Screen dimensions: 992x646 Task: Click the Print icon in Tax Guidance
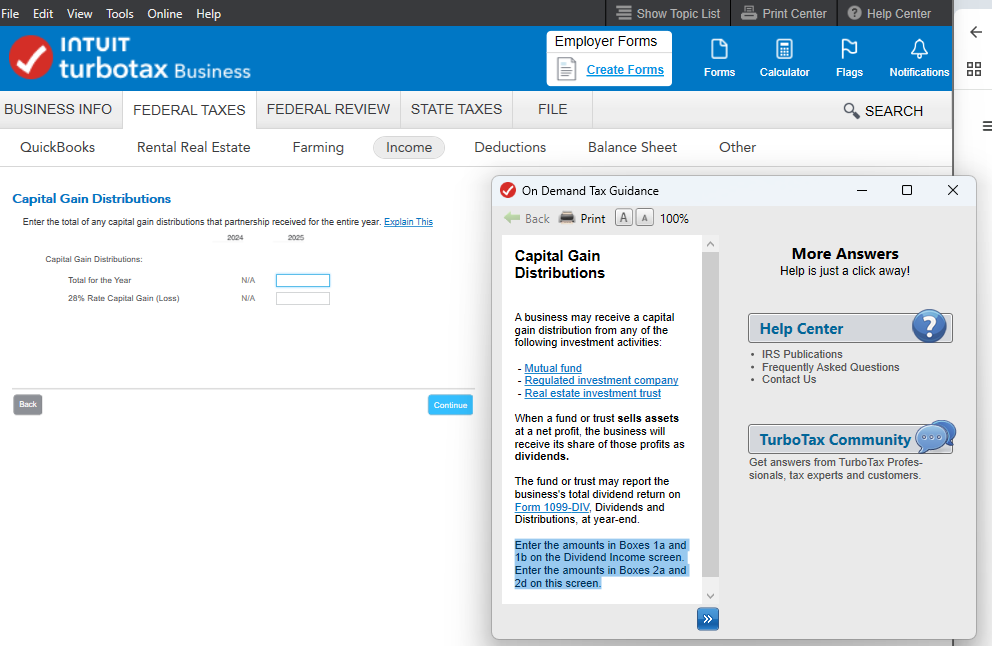[x=567, y=218]
